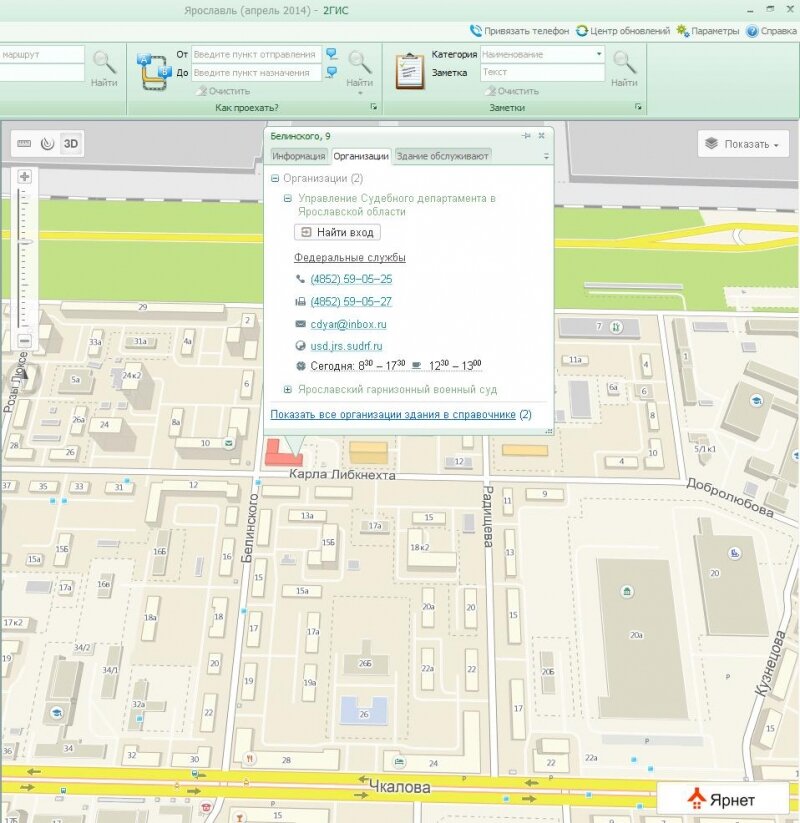The image size is (800, 823).
Task: Zoom out with the minus button
Action: point(24,341)
